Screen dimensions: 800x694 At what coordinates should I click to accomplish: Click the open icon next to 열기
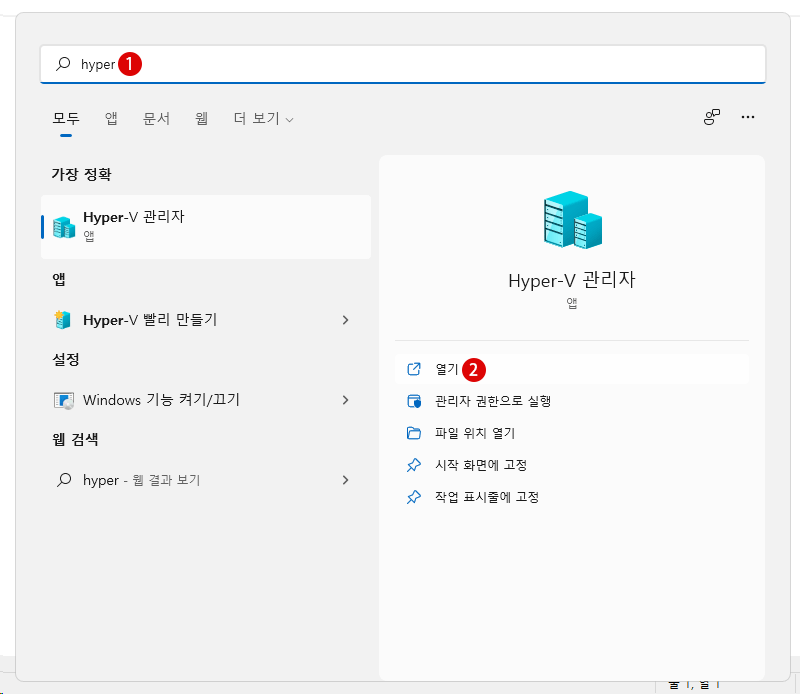(414, 369)
